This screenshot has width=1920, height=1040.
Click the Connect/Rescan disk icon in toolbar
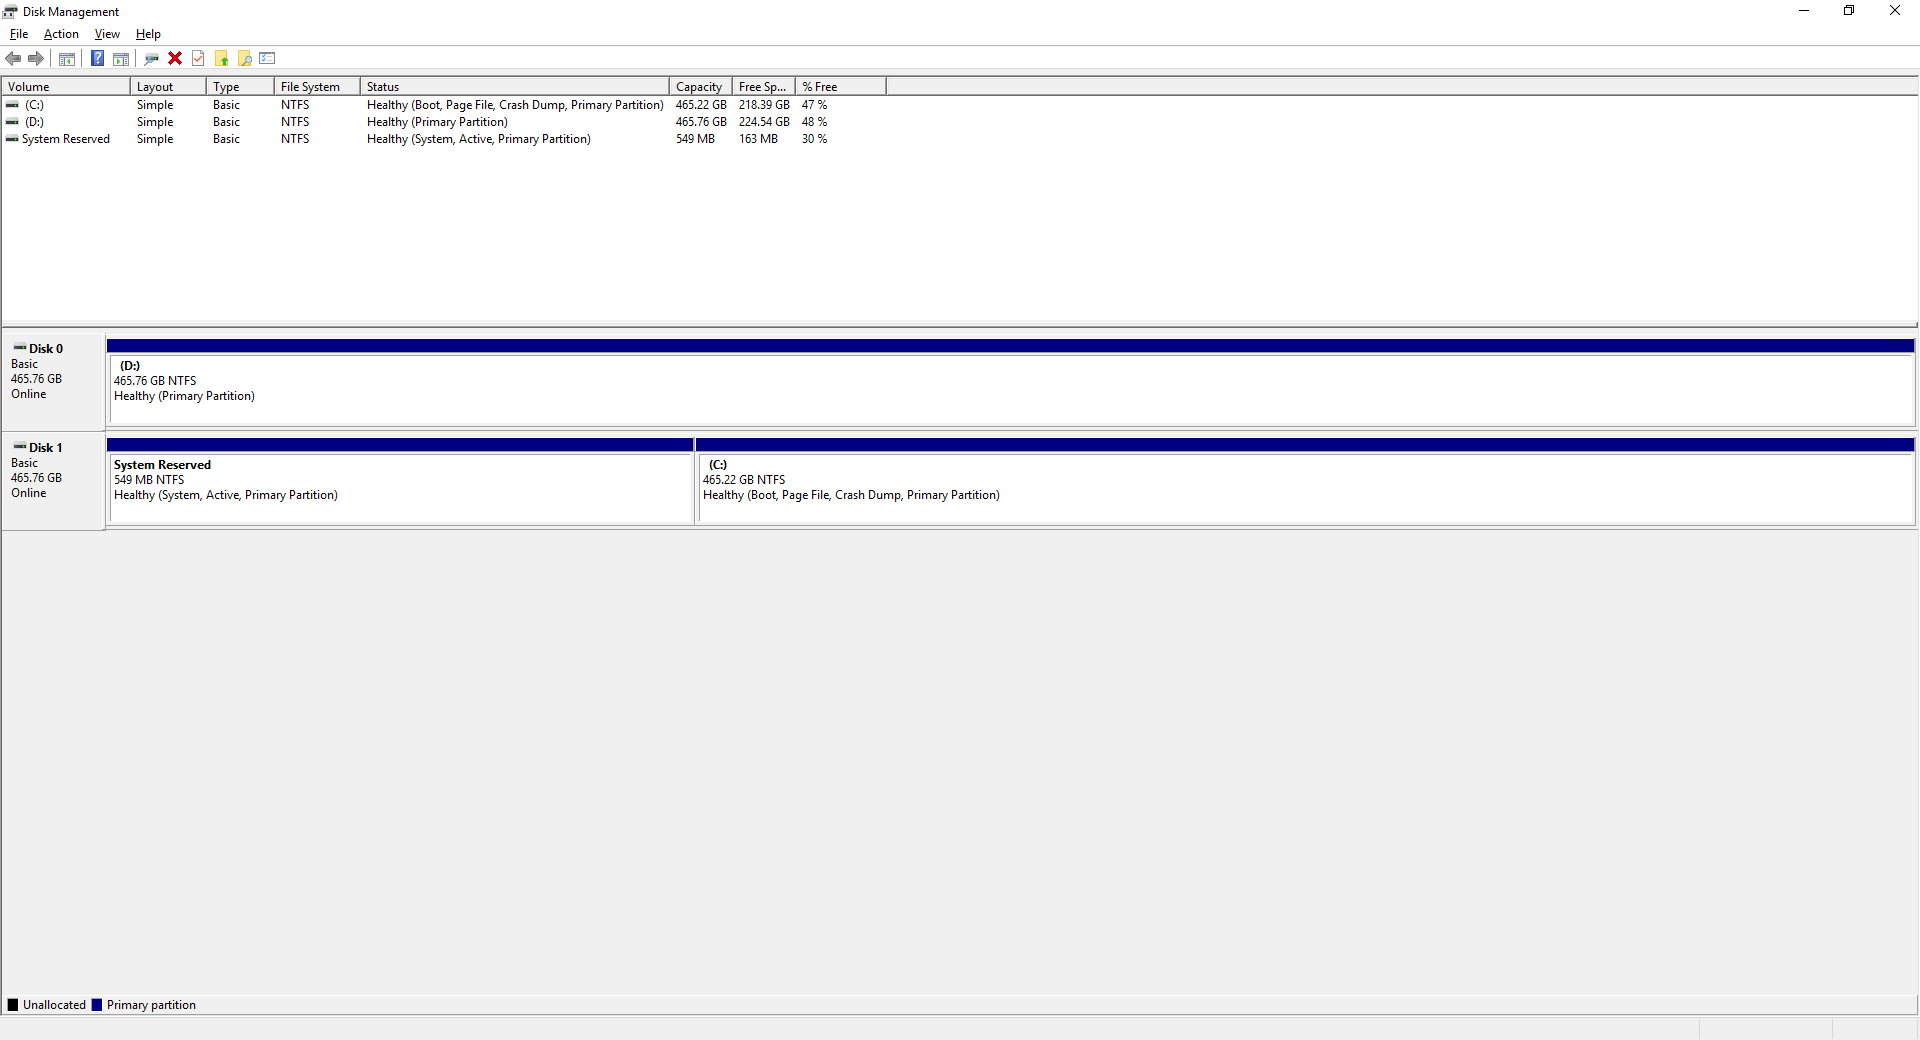[x=152, y=59]
